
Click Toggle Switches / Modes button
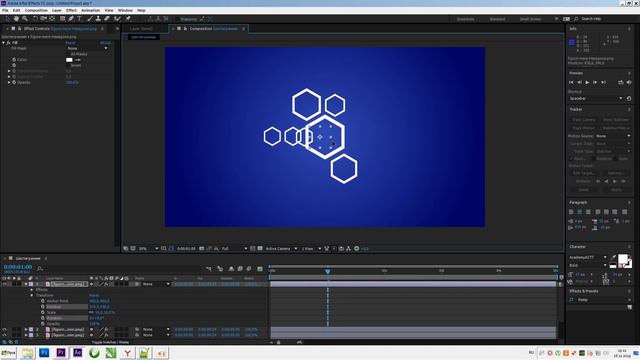(x=110, y=342)
